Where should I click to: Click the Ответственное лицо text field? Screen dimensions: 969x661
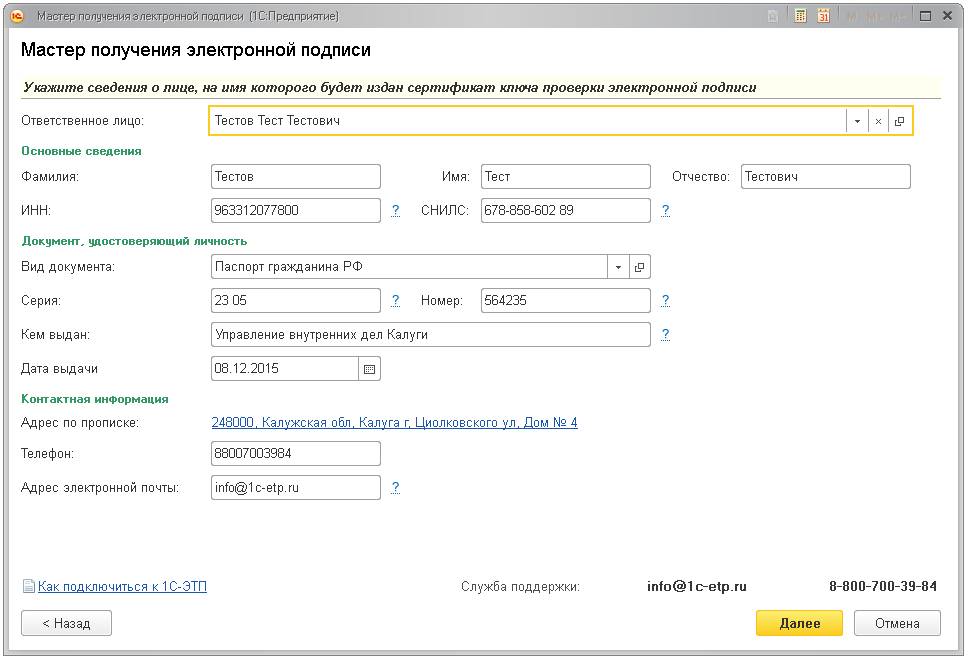click(528, 121)
